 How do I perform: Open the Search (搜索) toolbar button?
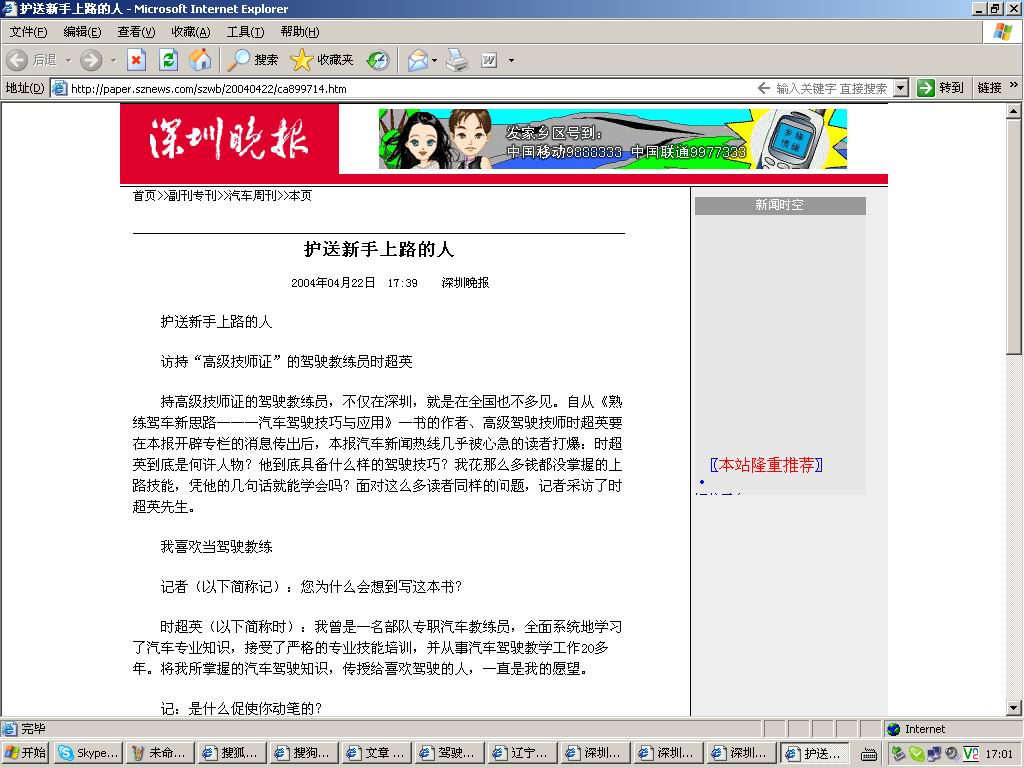point(253,60)
